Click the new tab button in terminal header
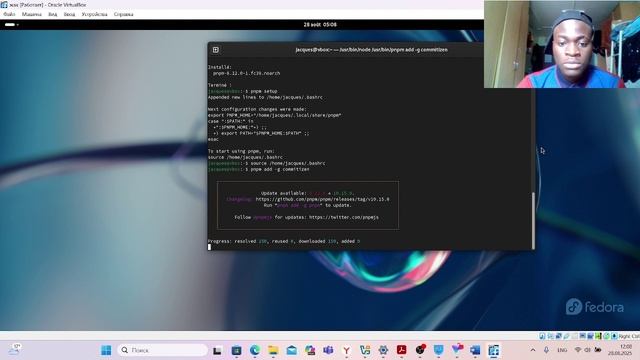This screenshot has height=360, width=640. [216, 50]
